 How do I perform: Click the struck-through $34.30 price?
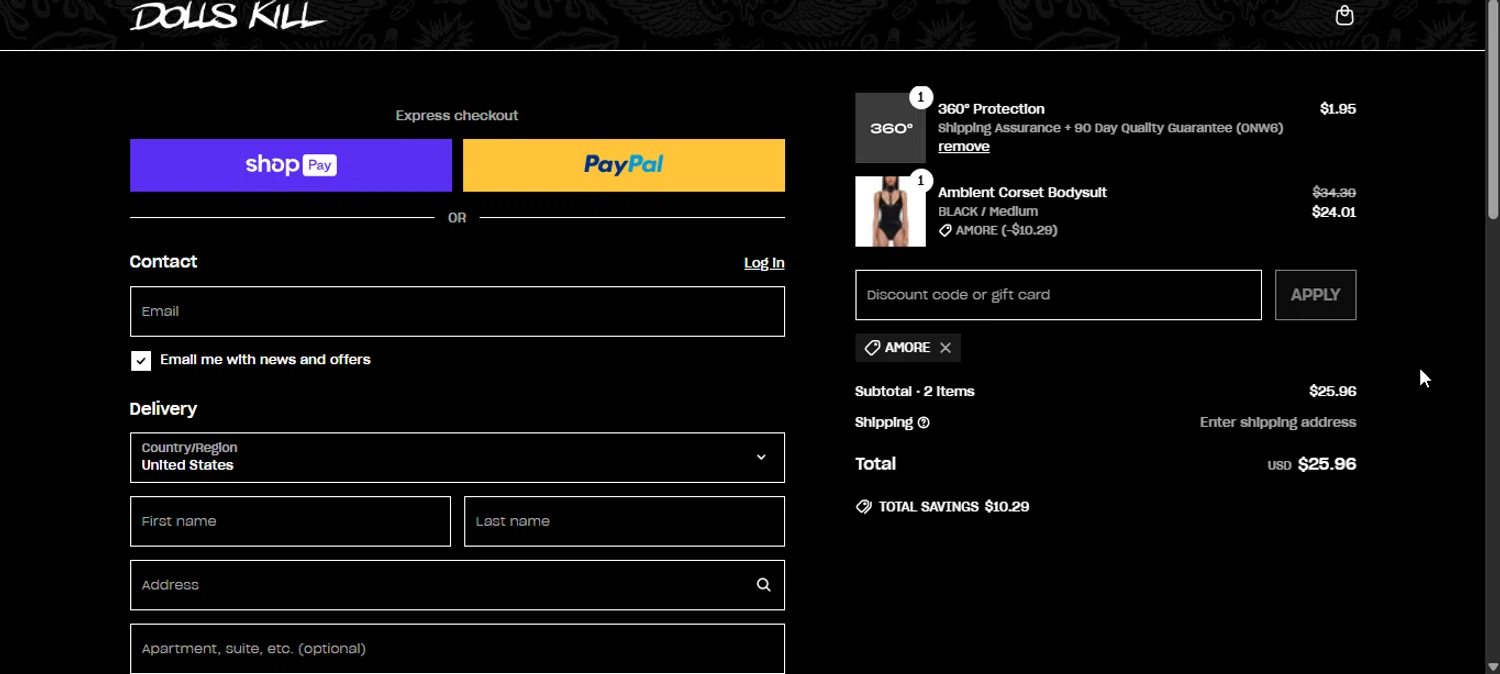(x=1334, y=192)
